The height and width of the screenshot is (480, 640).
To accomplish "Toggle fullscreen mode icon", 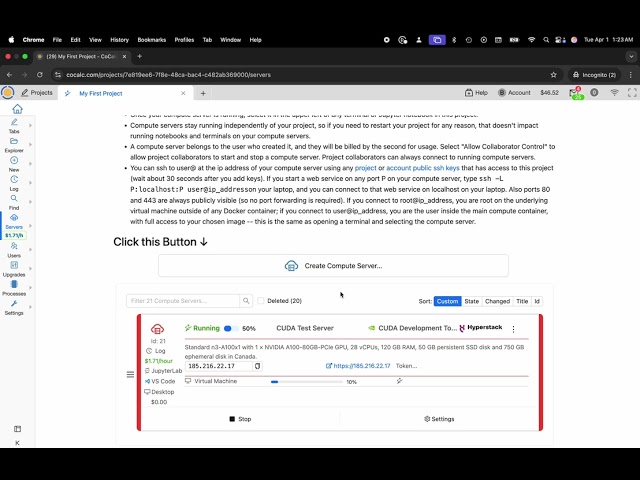I will tap(632, 93).
